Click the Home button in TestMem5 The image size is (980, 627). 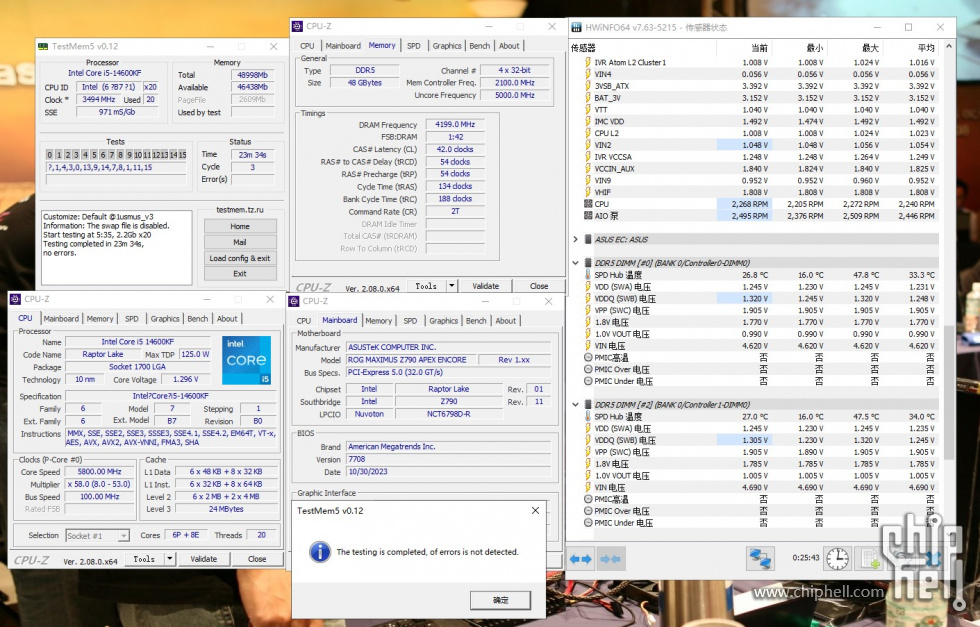[240, 226]
